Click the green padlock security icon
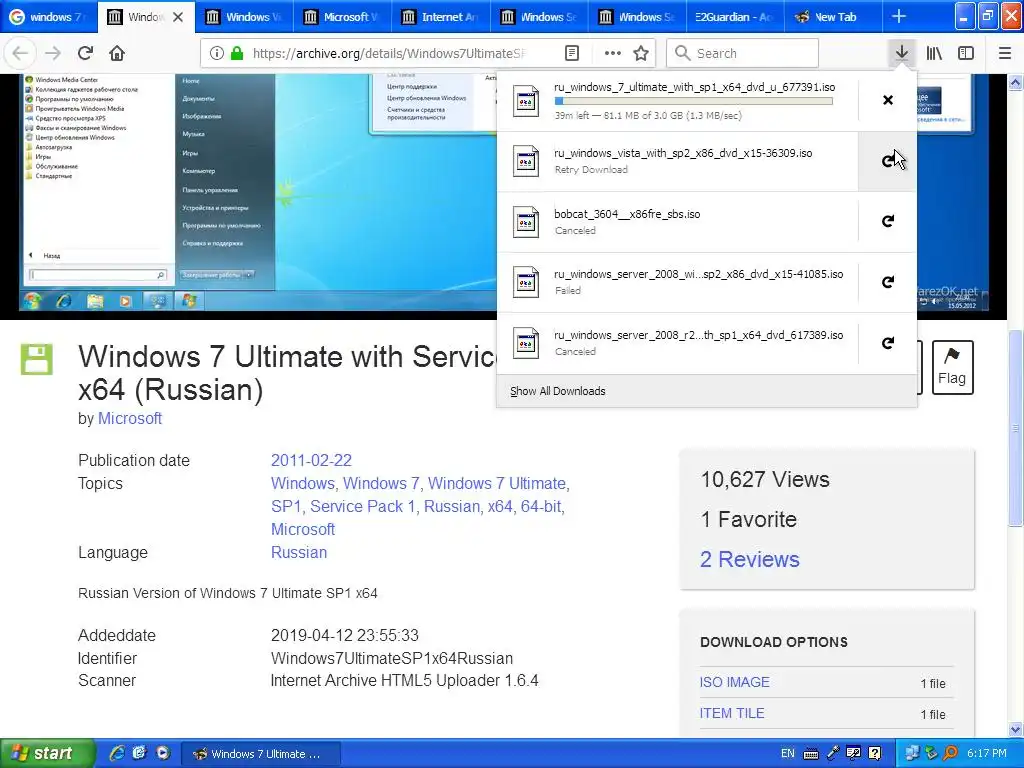1024x768 pixels. pyautogui.click(x=236, y=53)
